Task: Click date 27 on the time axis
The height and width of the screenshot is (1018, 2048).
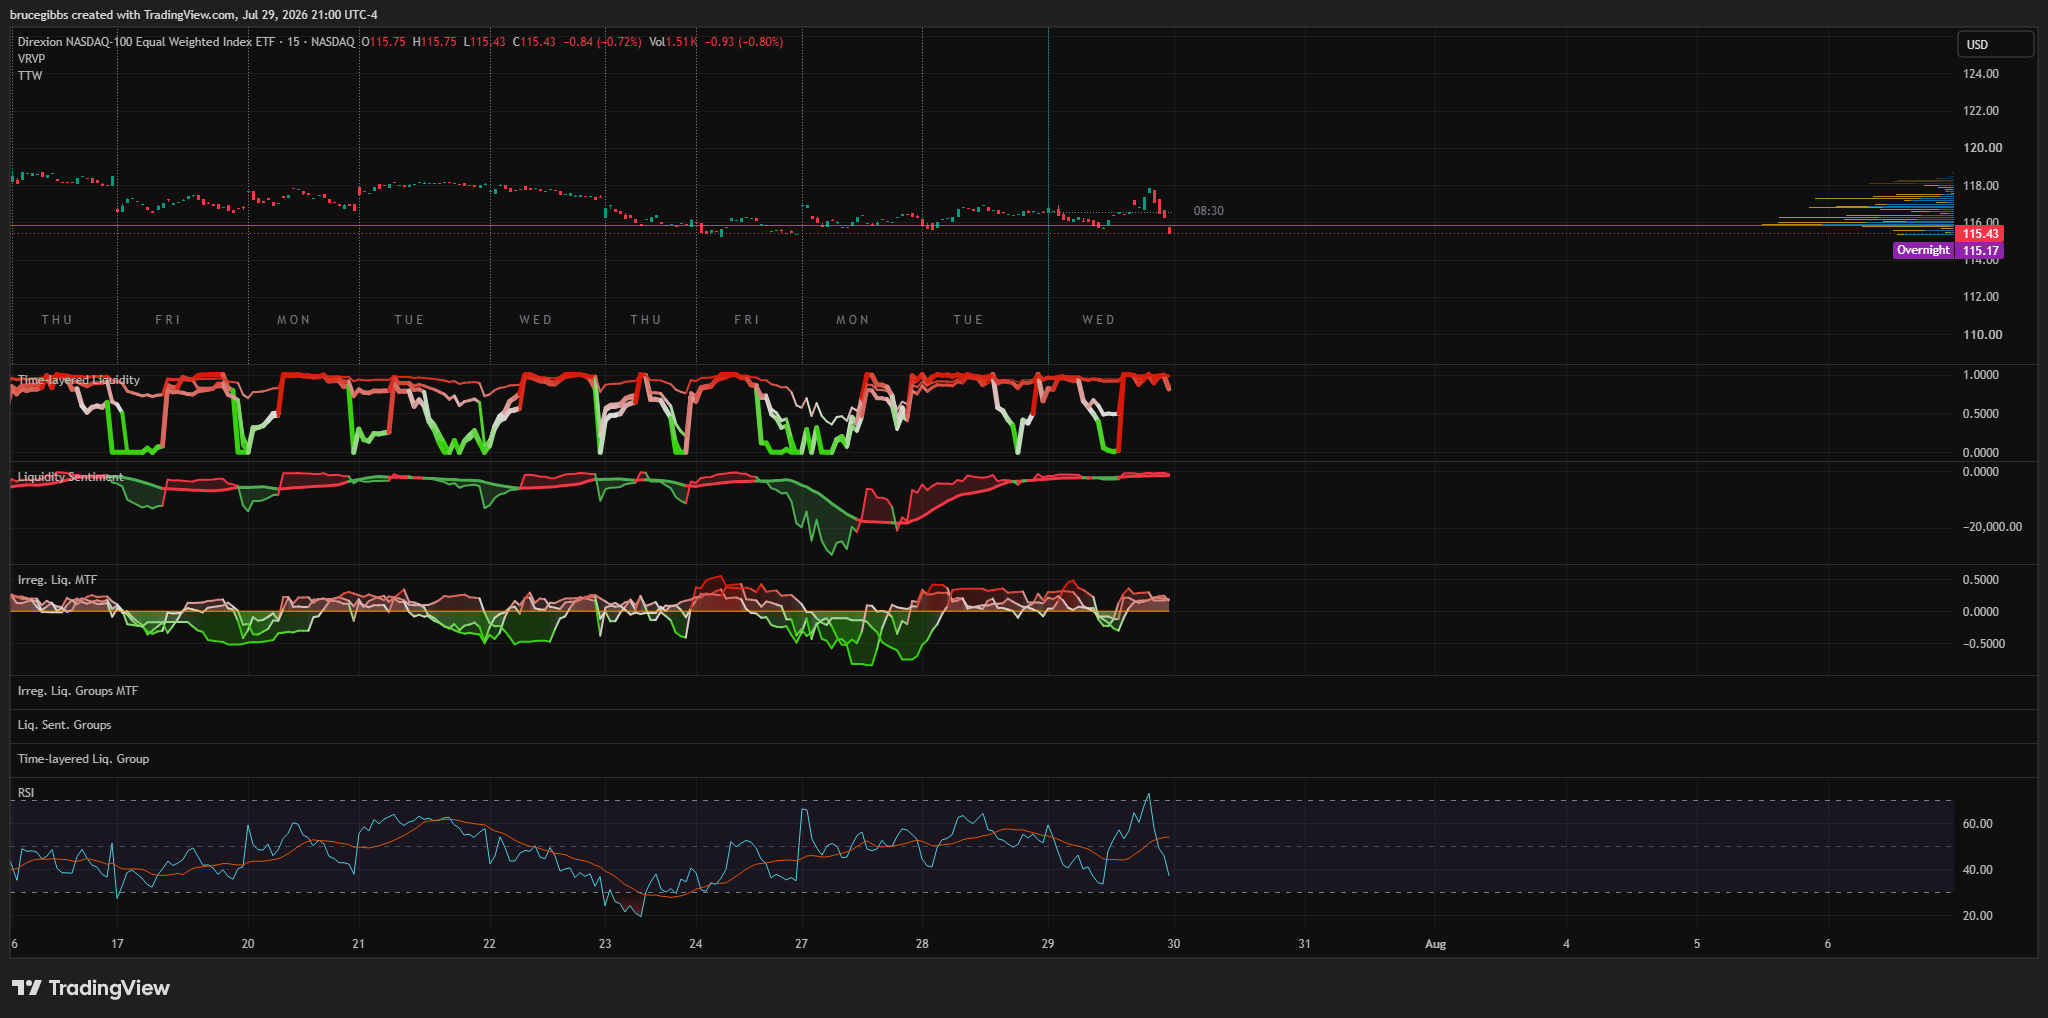Action: click(x=801, y=944)
